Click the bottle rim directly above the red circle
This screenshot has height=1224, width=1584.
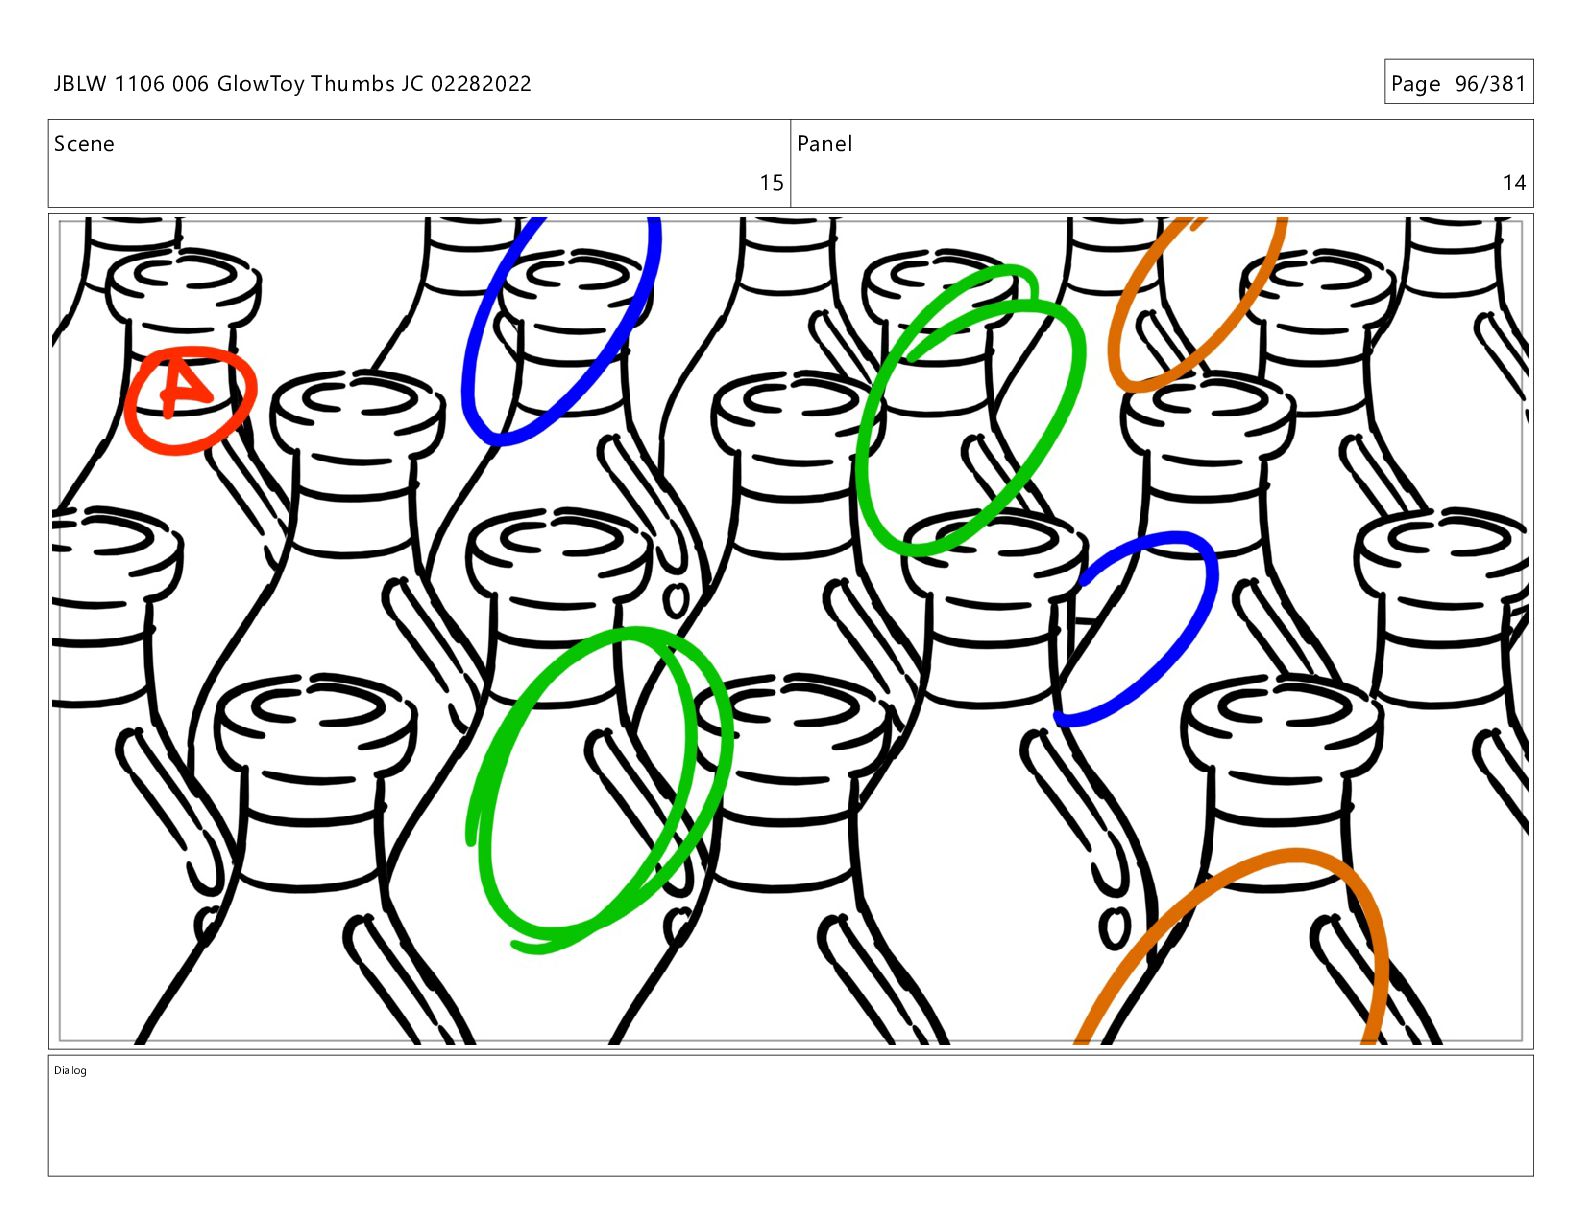tap(183, 285)
